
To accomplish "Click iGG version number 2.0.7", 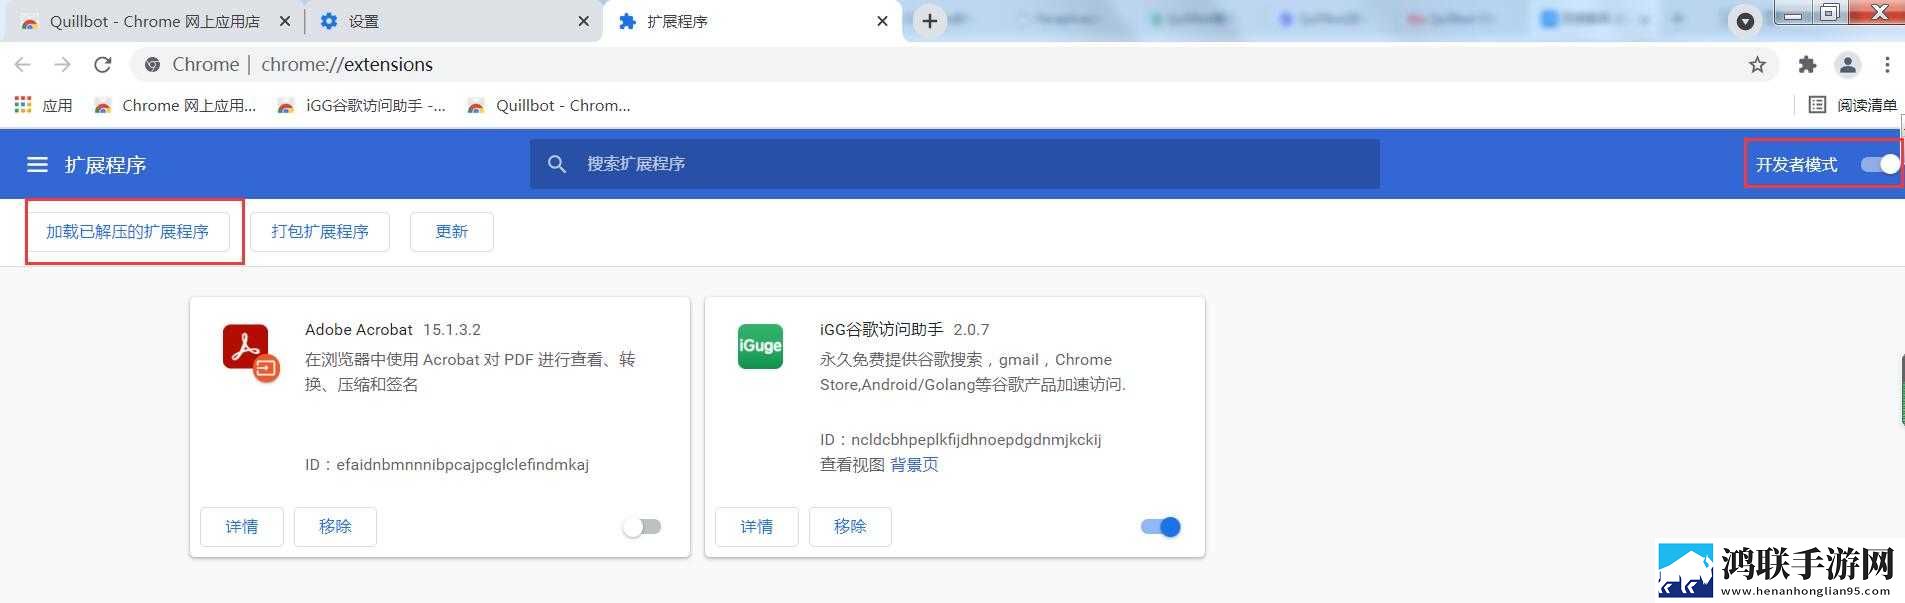I will [971, 330].
